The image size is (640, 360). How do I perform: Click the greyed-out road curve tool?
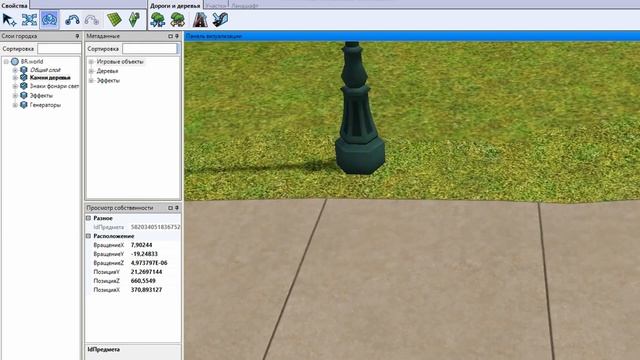92,20
